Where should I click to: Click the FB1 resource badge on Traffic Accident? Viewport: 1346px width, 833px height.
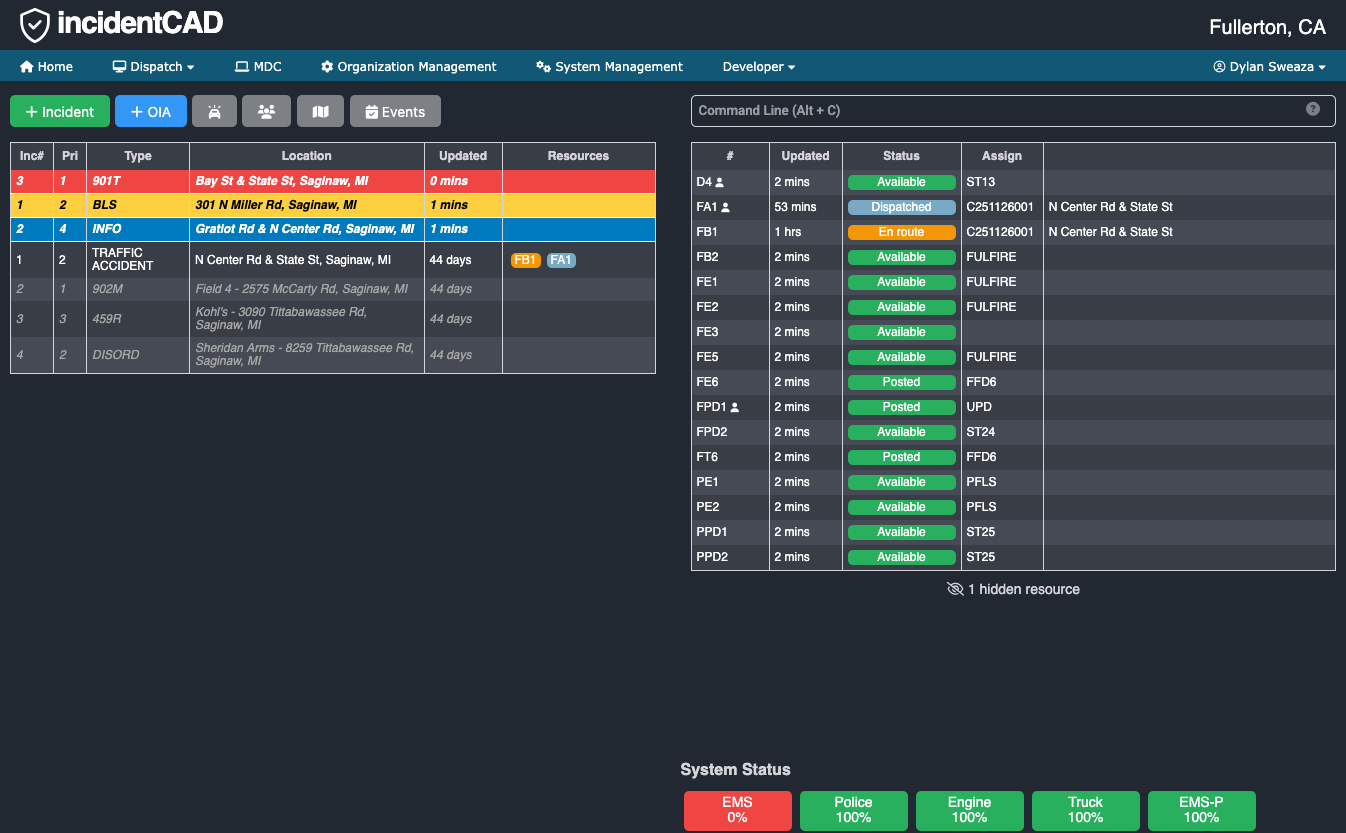[x=525, y=260]
